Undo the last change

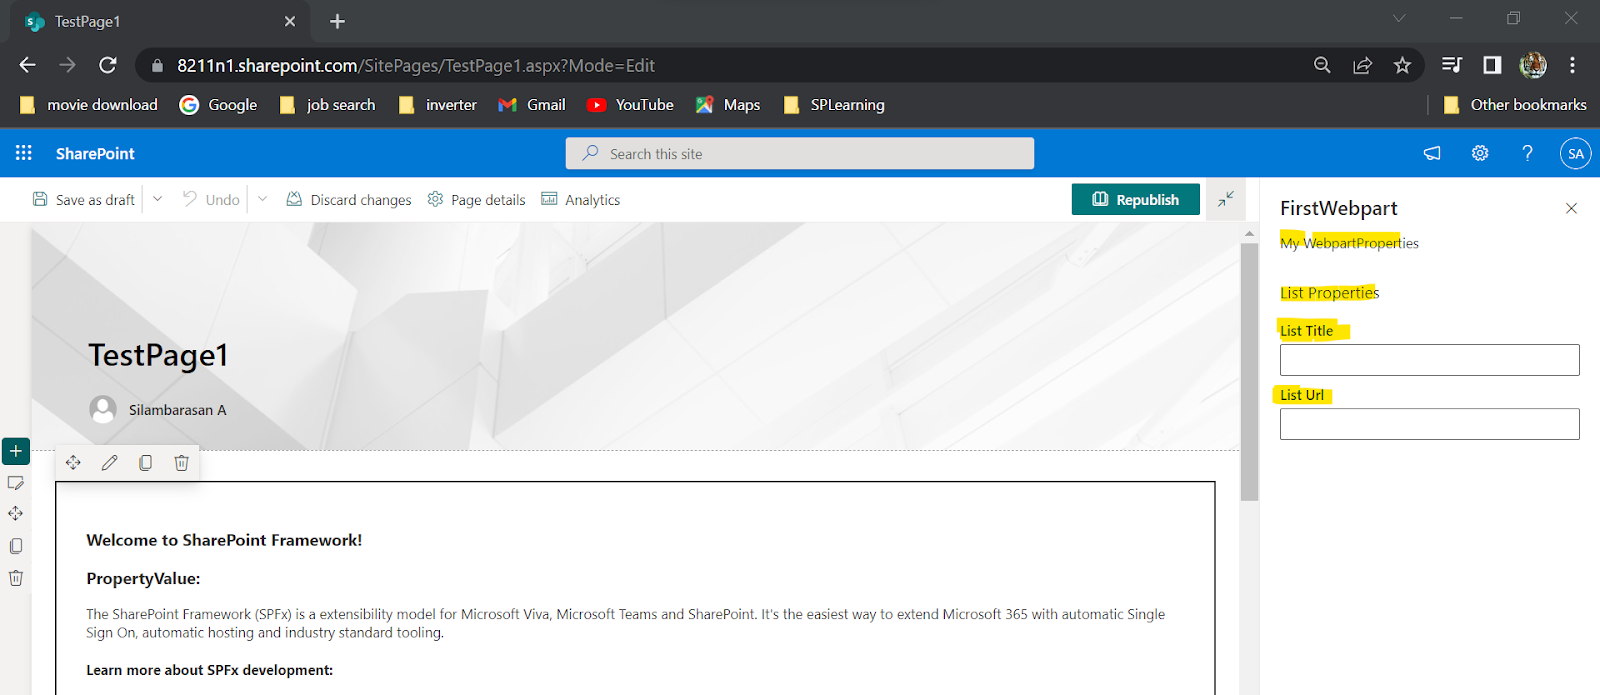click(x=211, y=199)
